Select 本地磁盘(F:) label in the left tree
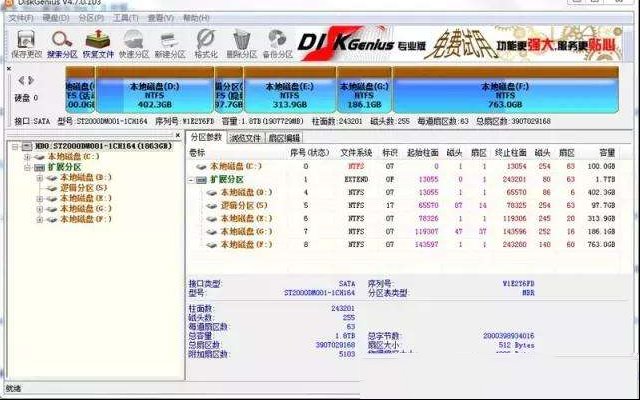The width and height of the screenshot is (640, 400). (86, 219)
